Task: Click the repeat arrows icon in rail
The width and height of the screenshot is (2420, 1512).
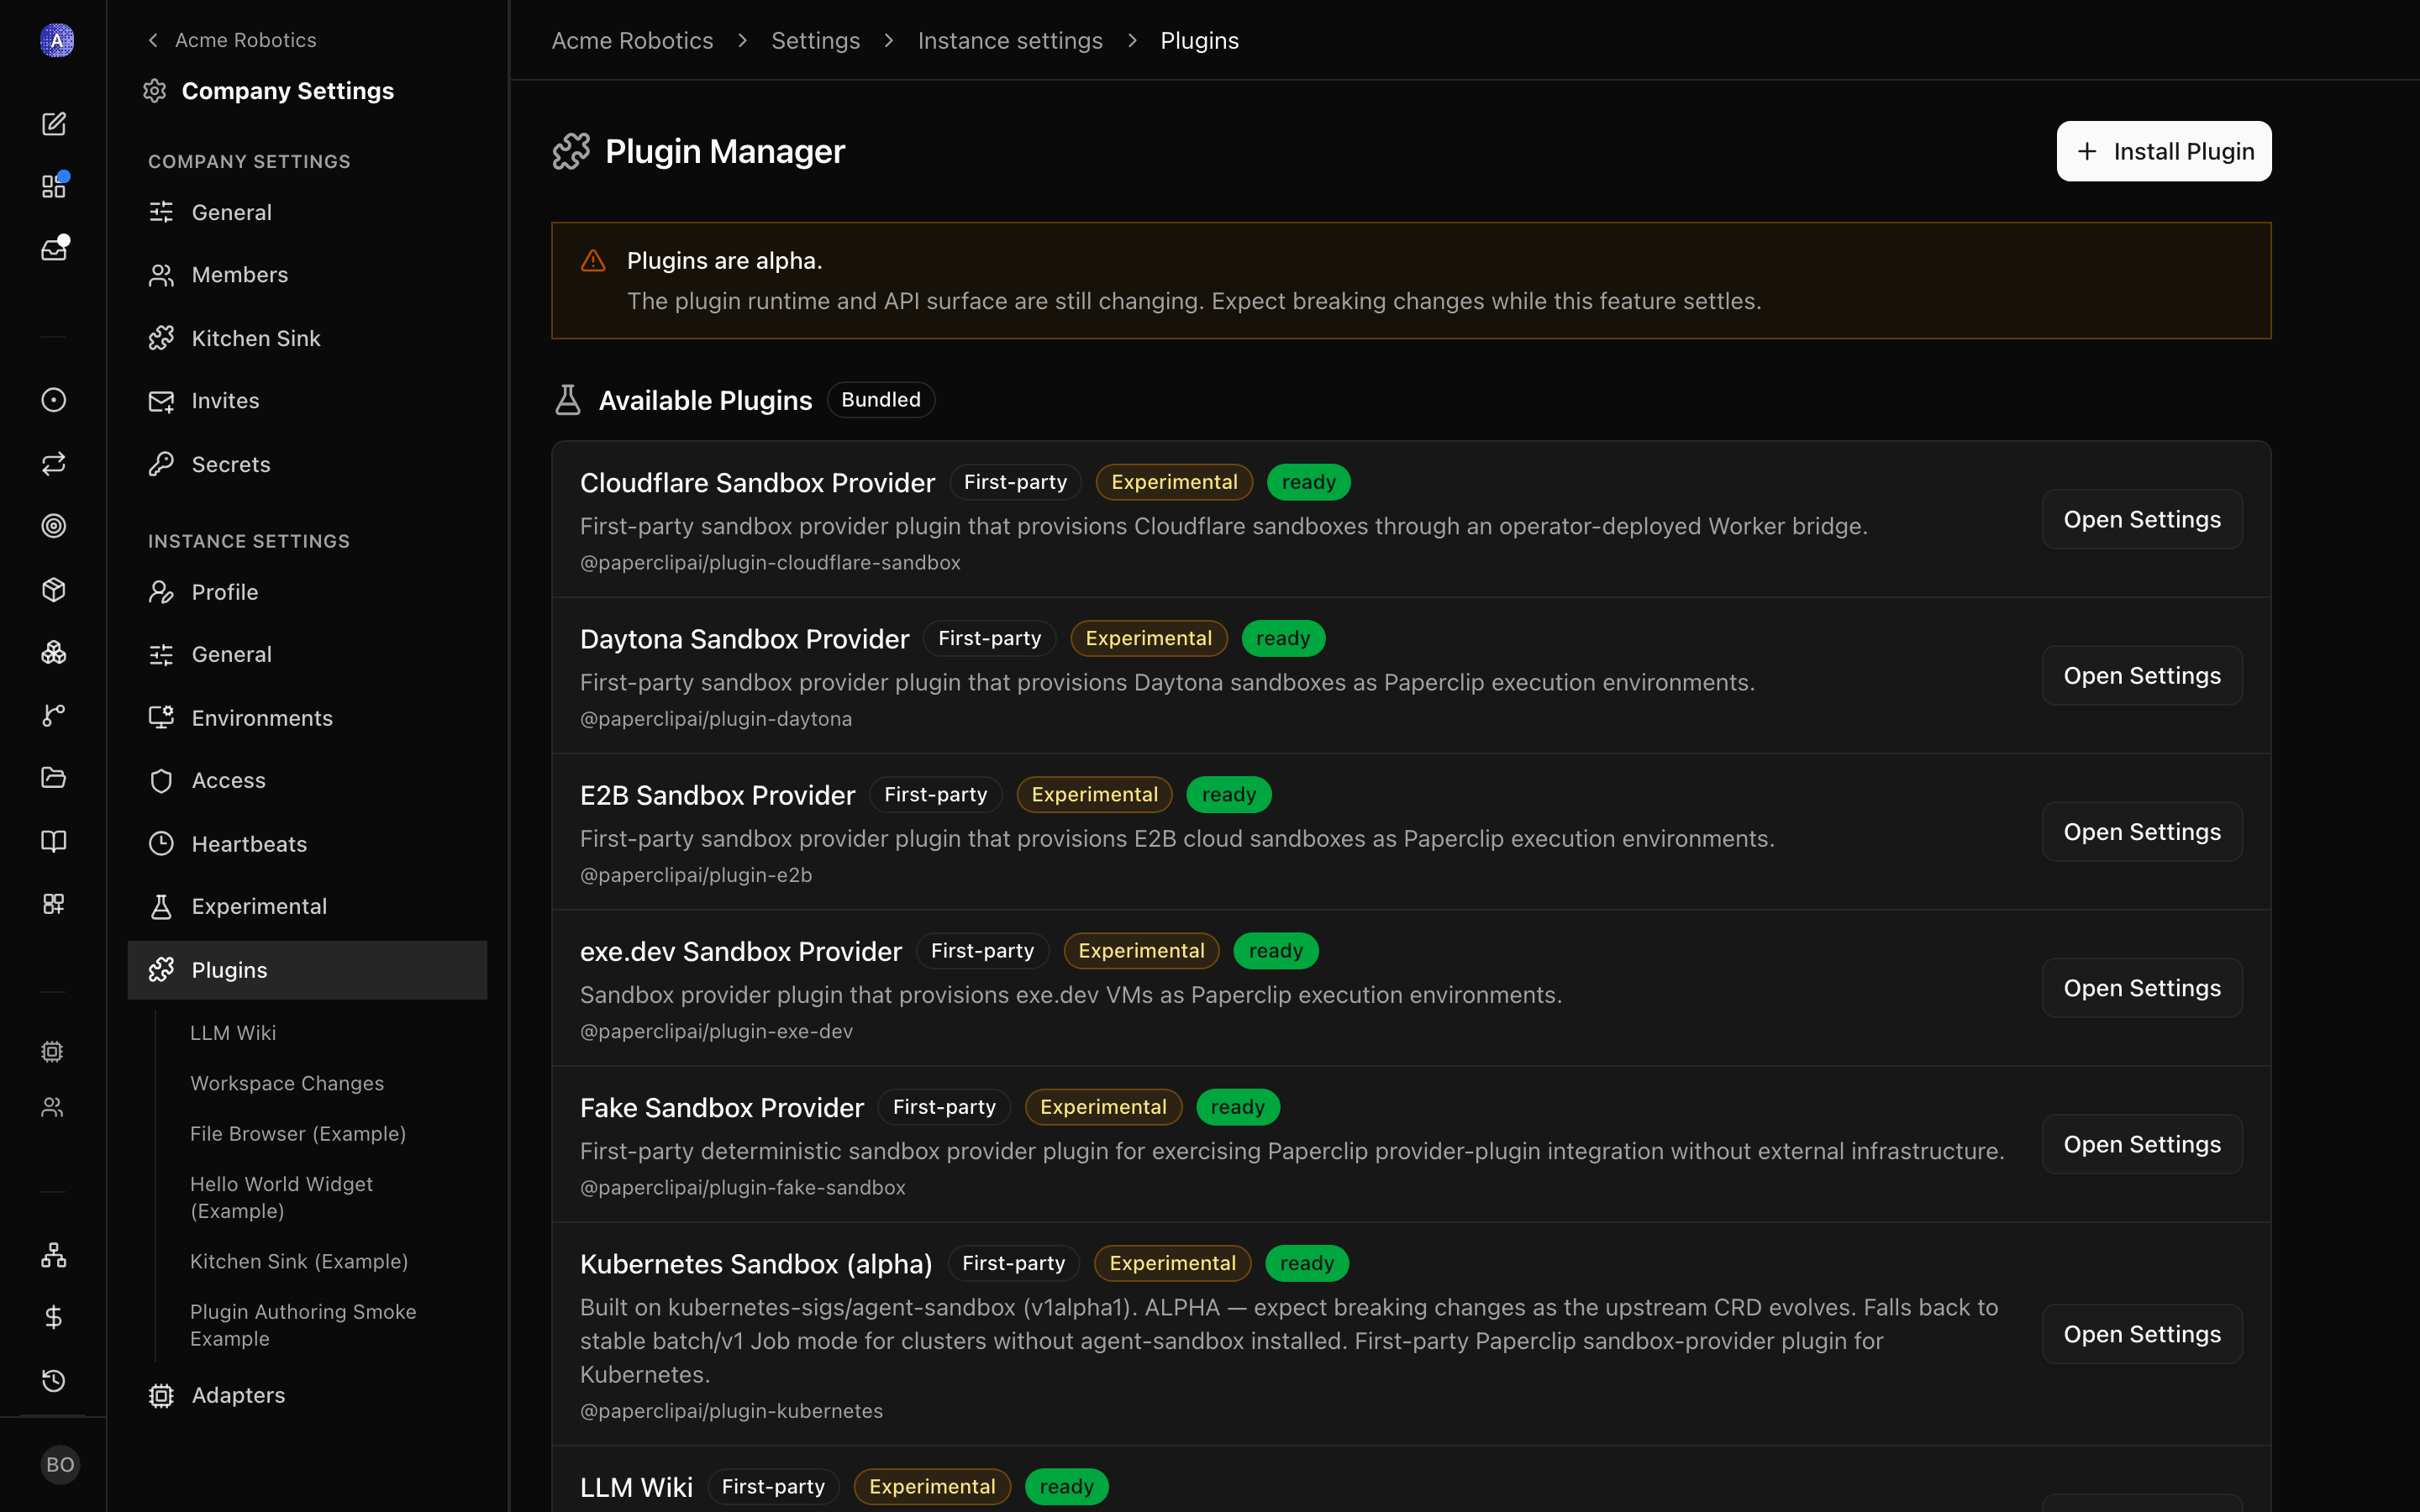Action: click(54, 463)
